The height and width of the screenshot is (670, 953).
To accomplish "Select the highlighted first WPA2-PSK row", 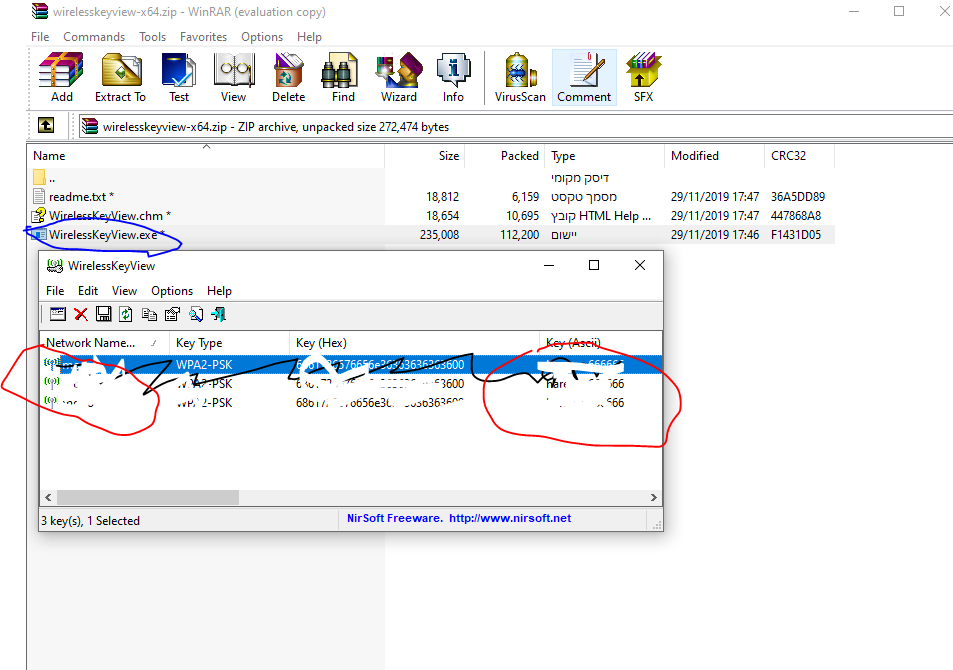I will [351, 365].
